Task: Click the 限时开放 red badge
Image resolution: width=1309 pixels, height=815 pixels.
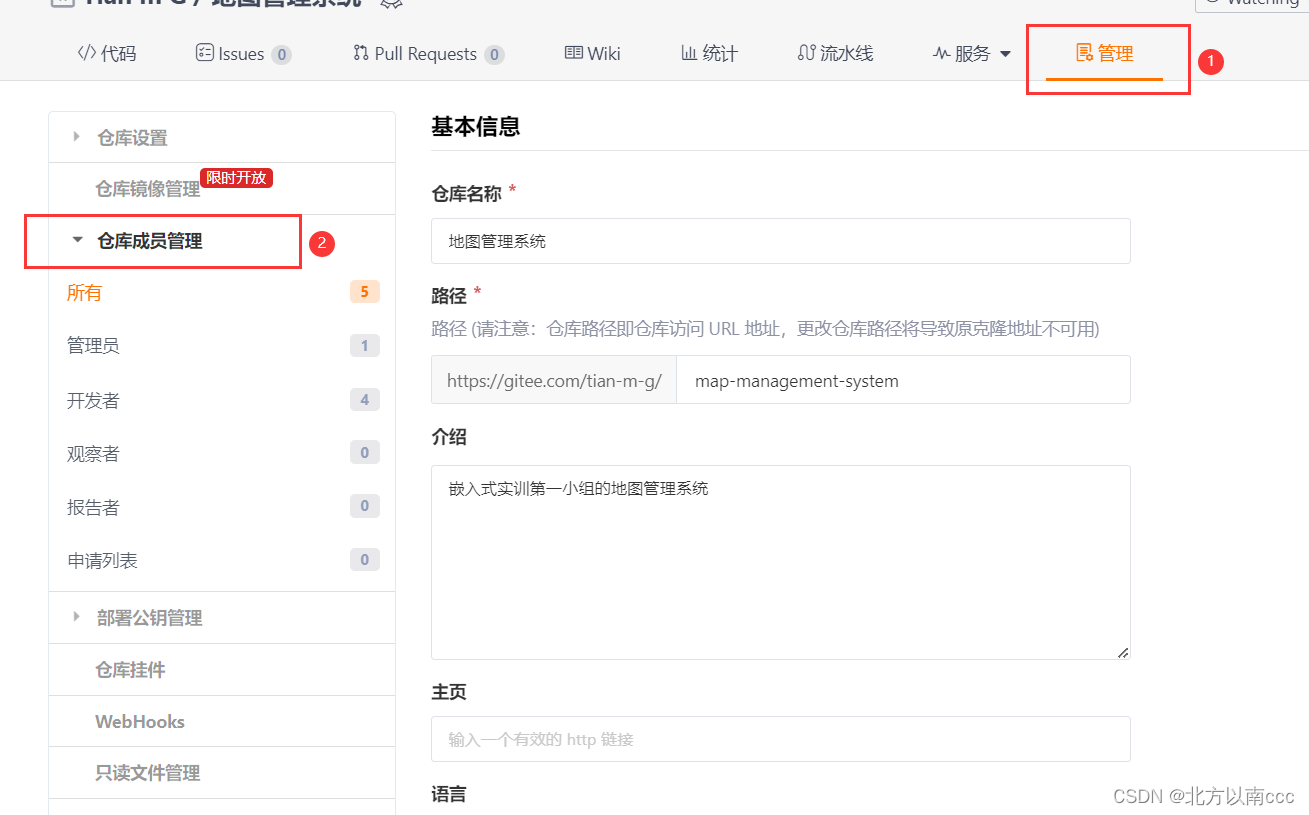Action: [x=236, y=178]
